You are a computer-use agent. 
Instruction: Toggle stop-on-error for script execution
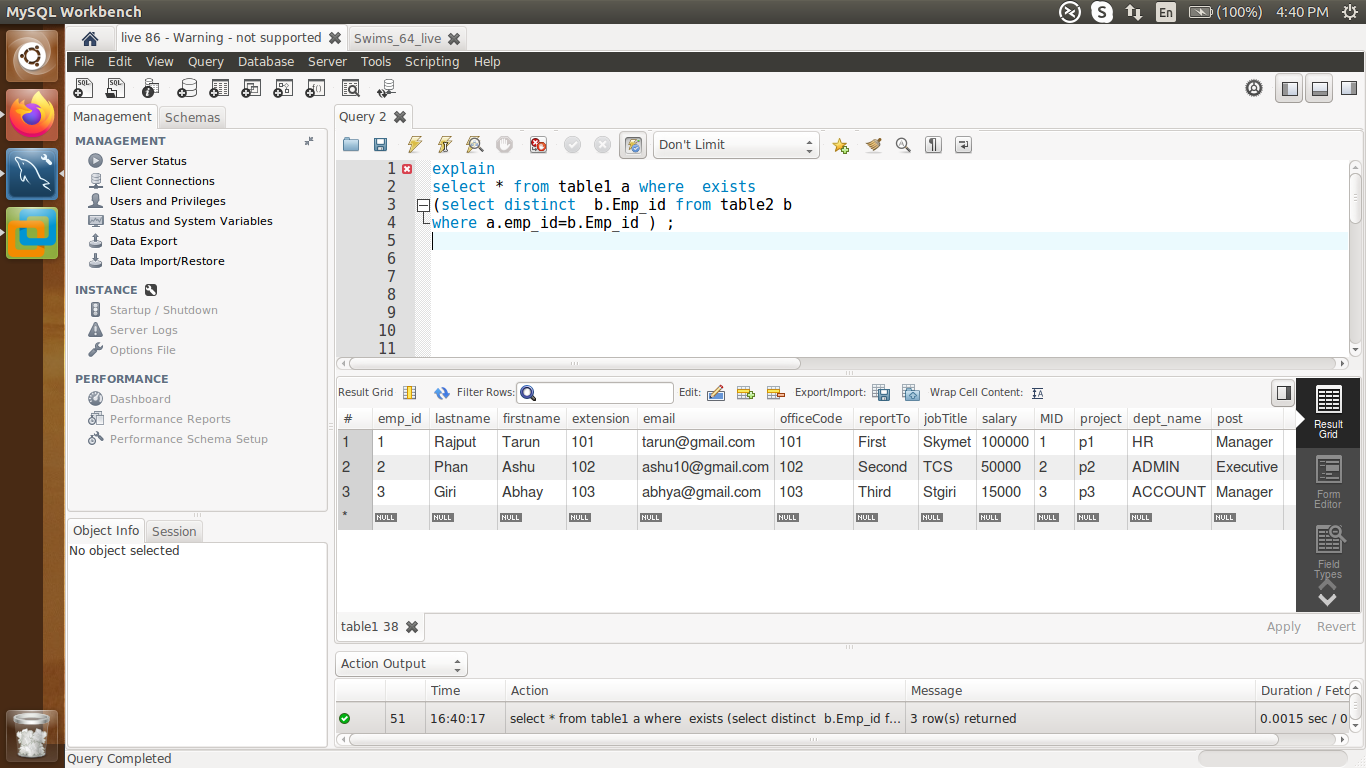(x=538, y=145)
